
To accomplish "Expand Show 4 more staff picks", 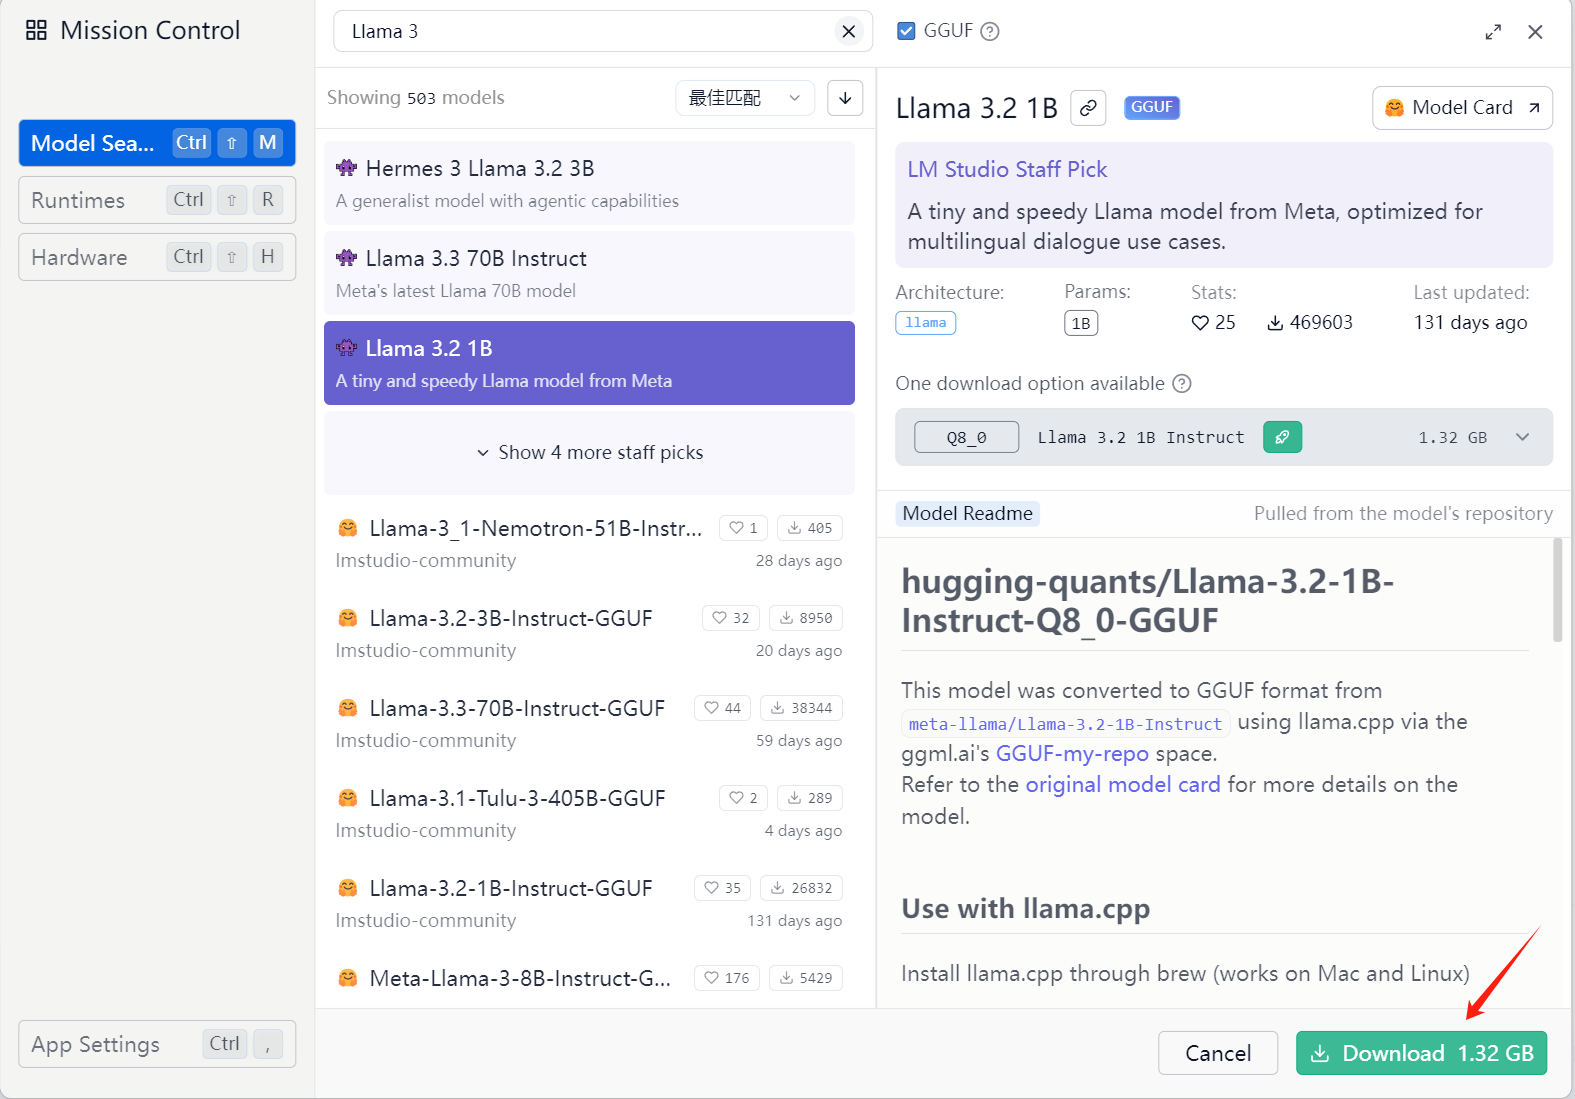I will click(589, 453).
